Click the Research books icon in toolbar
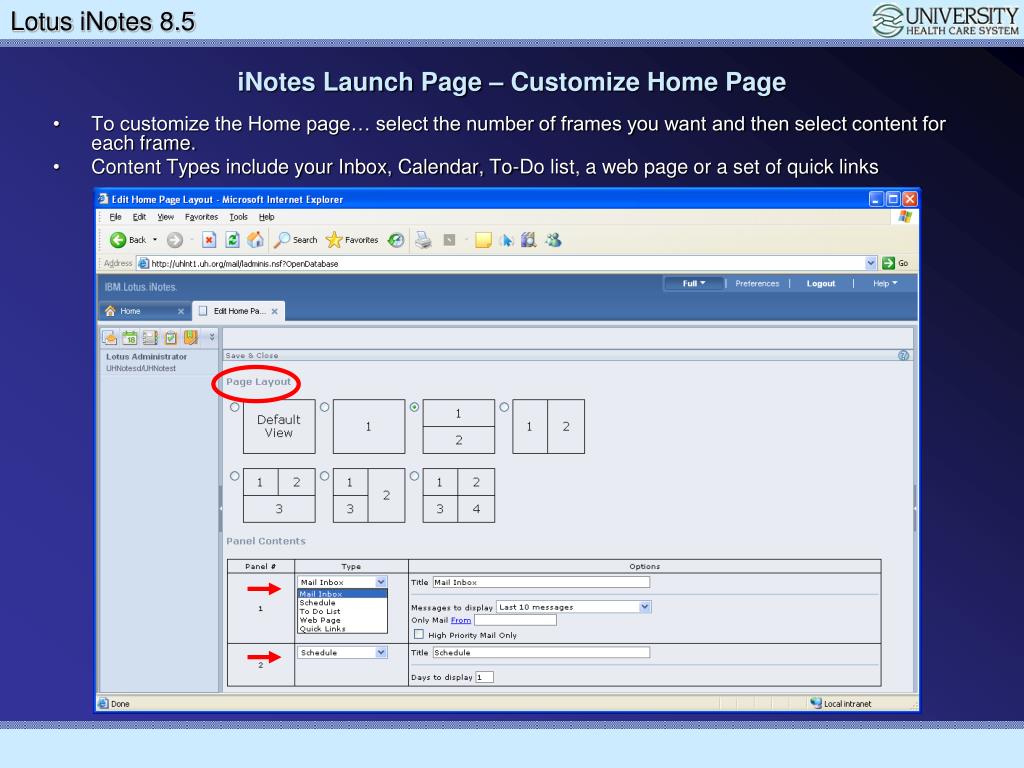Image resolution: width=1024 pixels, height=768 pixels. coord(529,240)
